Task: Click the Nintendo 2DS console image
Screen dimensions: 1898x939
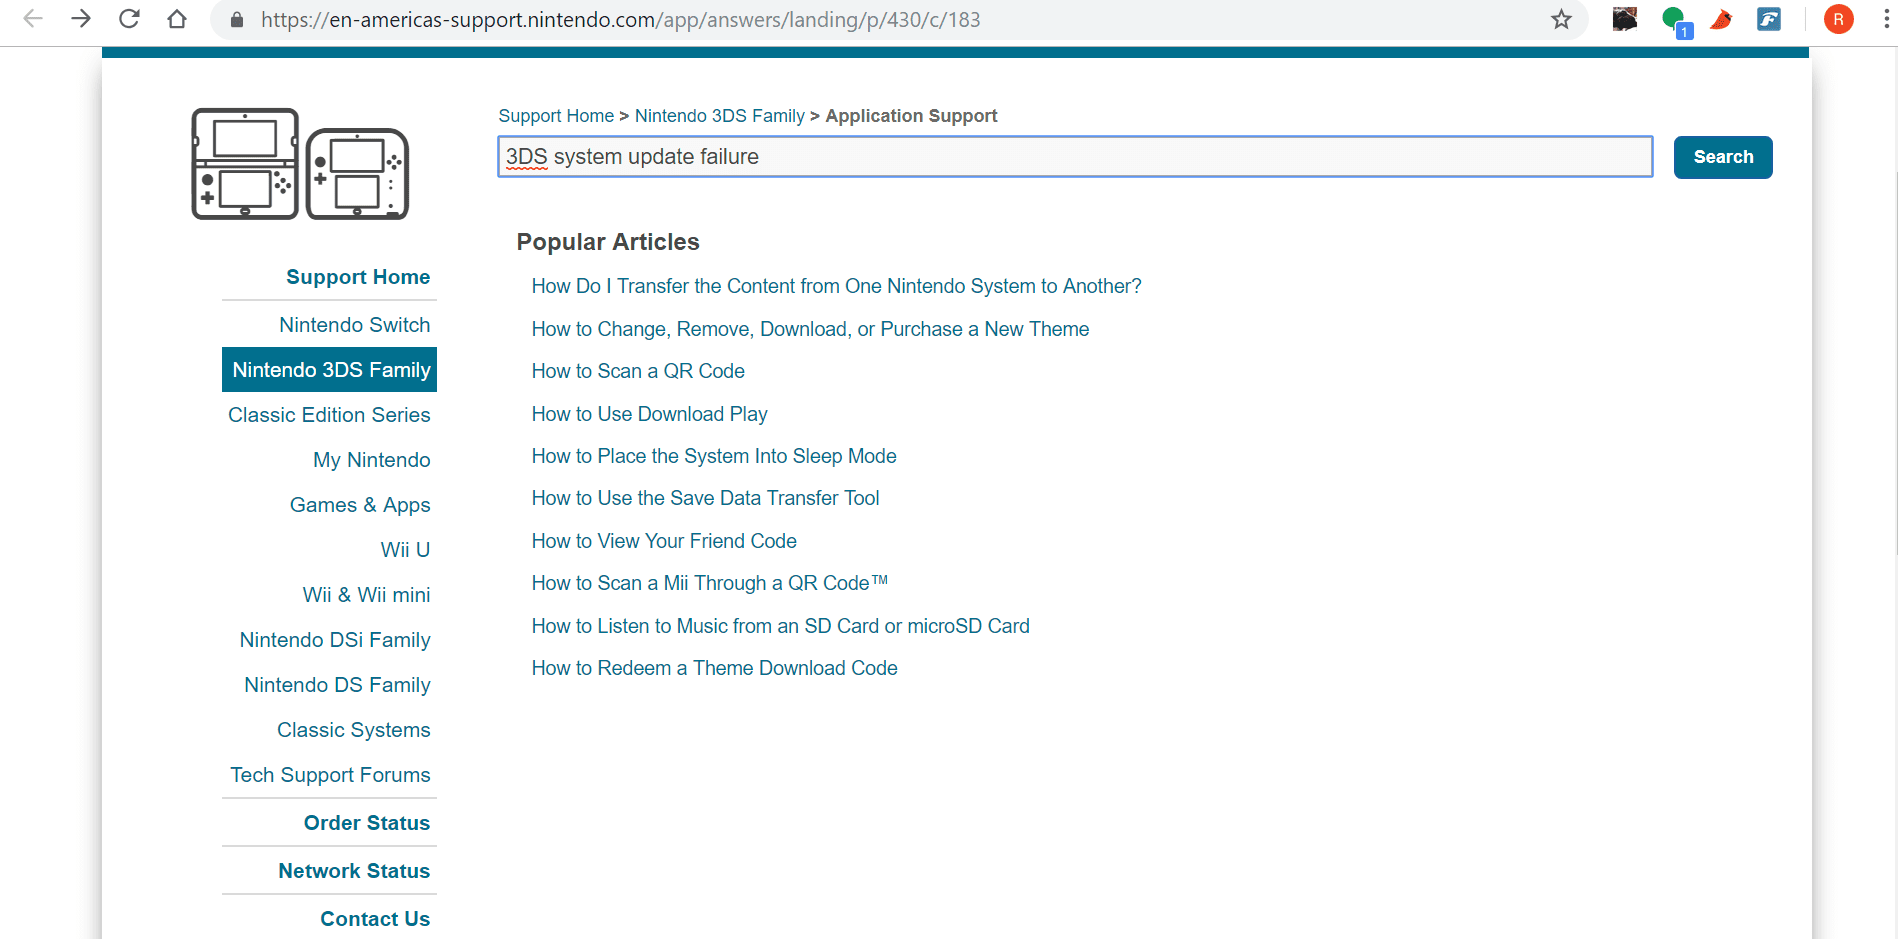Action: point(357,174)
